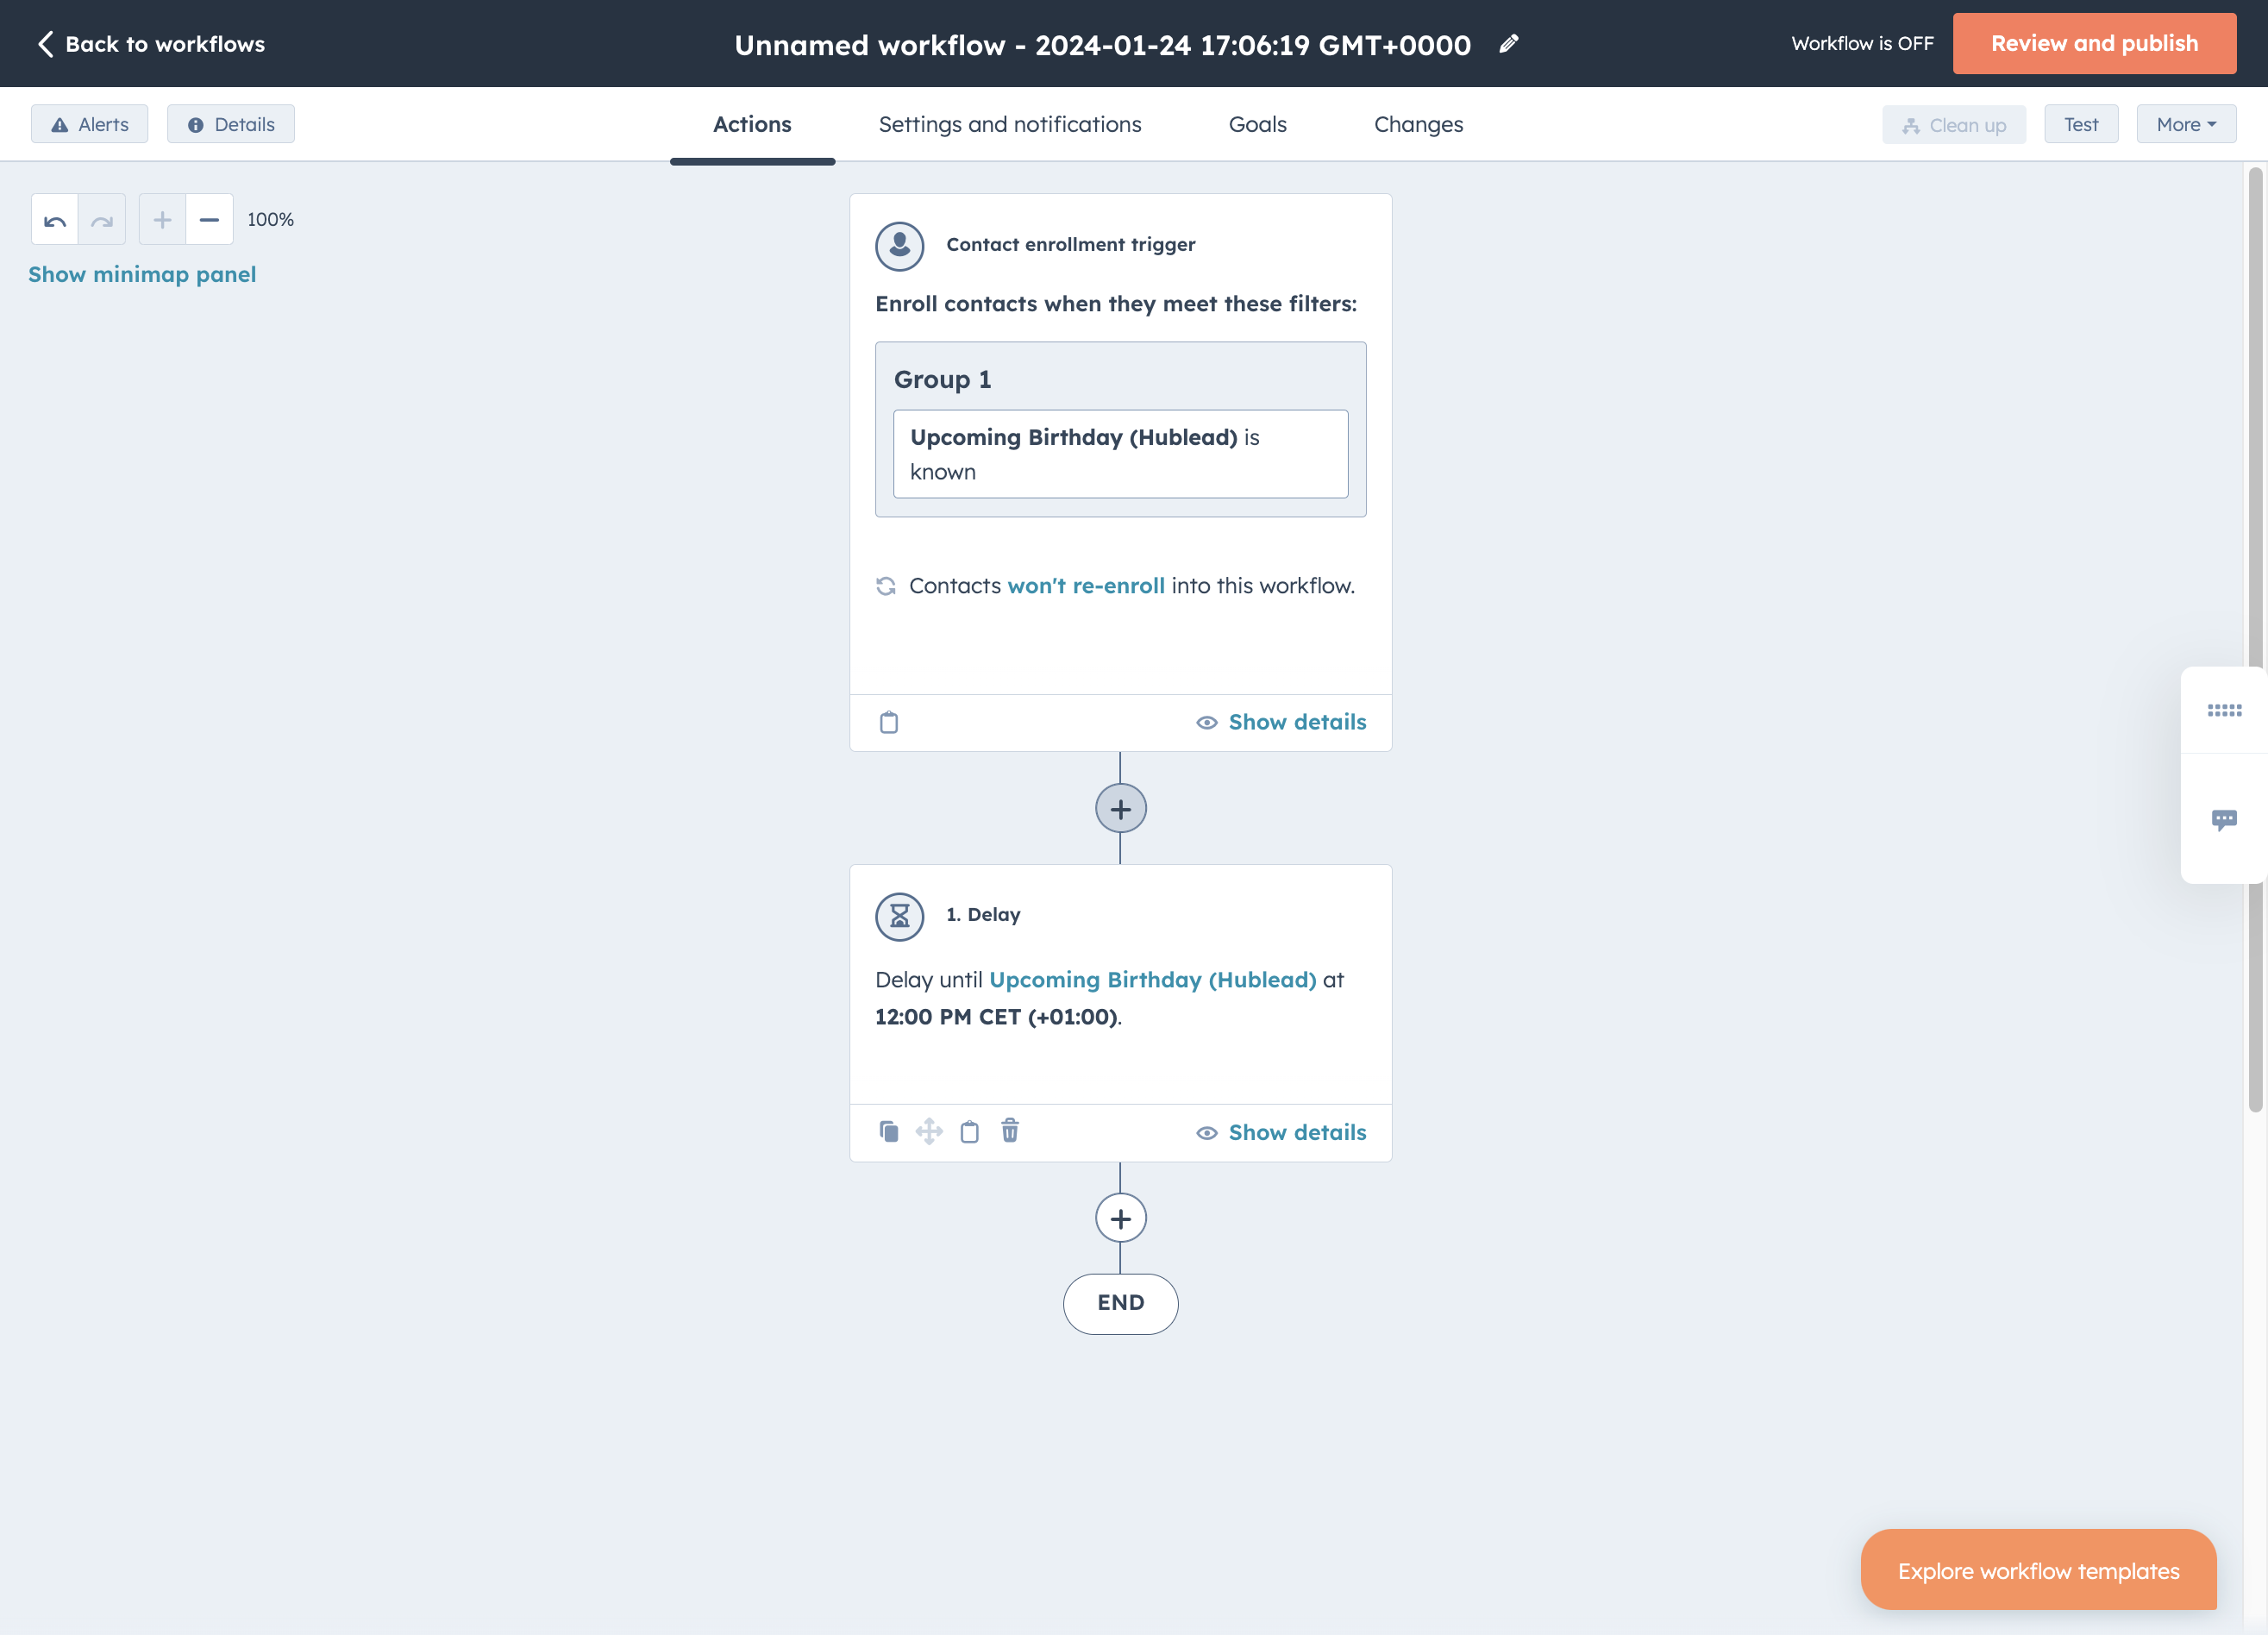The width and height of the screenshot is (2268, 1635).
Task: Show details of the Delay action
Action: point(1281,1132)
